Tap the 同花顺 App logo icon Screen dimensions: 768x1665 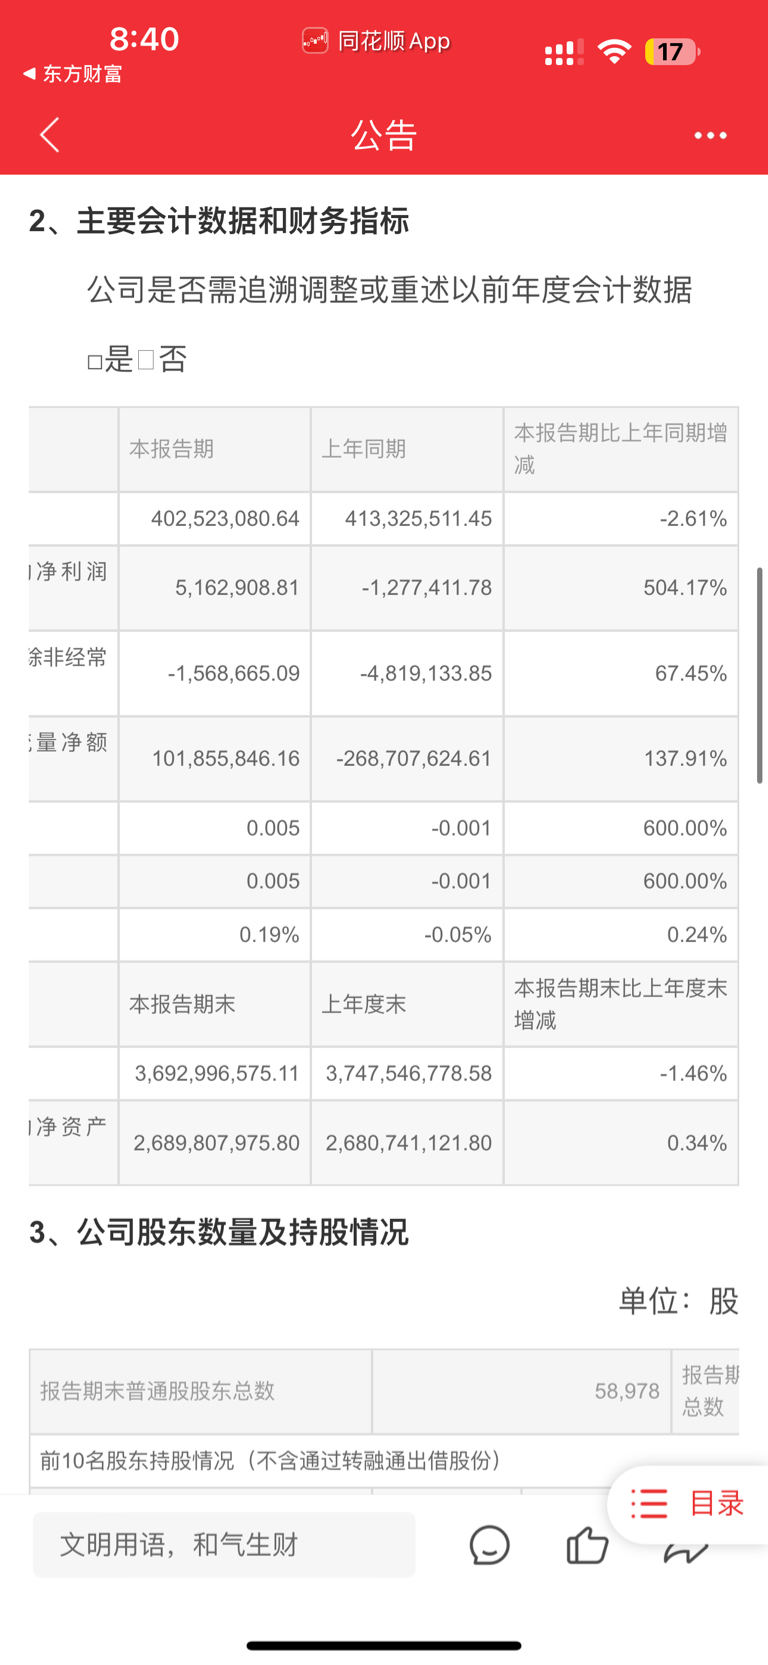tap(315, 41)
